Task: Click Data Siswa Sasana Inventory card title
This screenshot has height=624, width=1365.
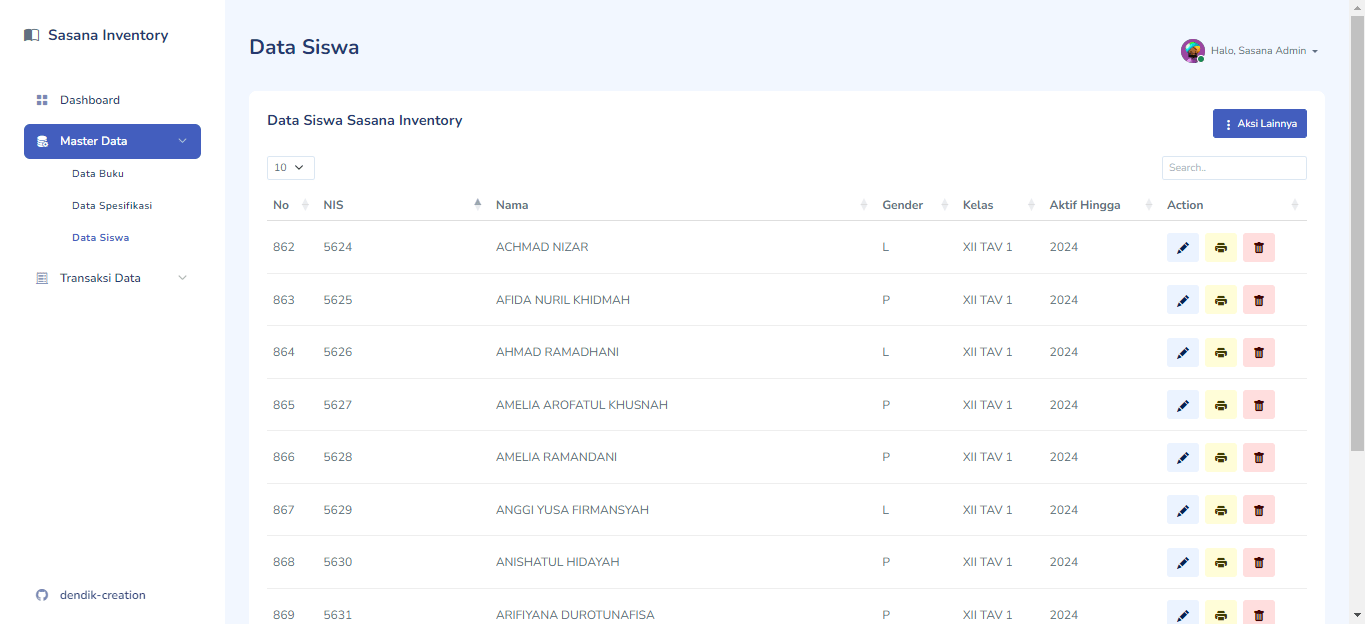Action: (365, 120)
